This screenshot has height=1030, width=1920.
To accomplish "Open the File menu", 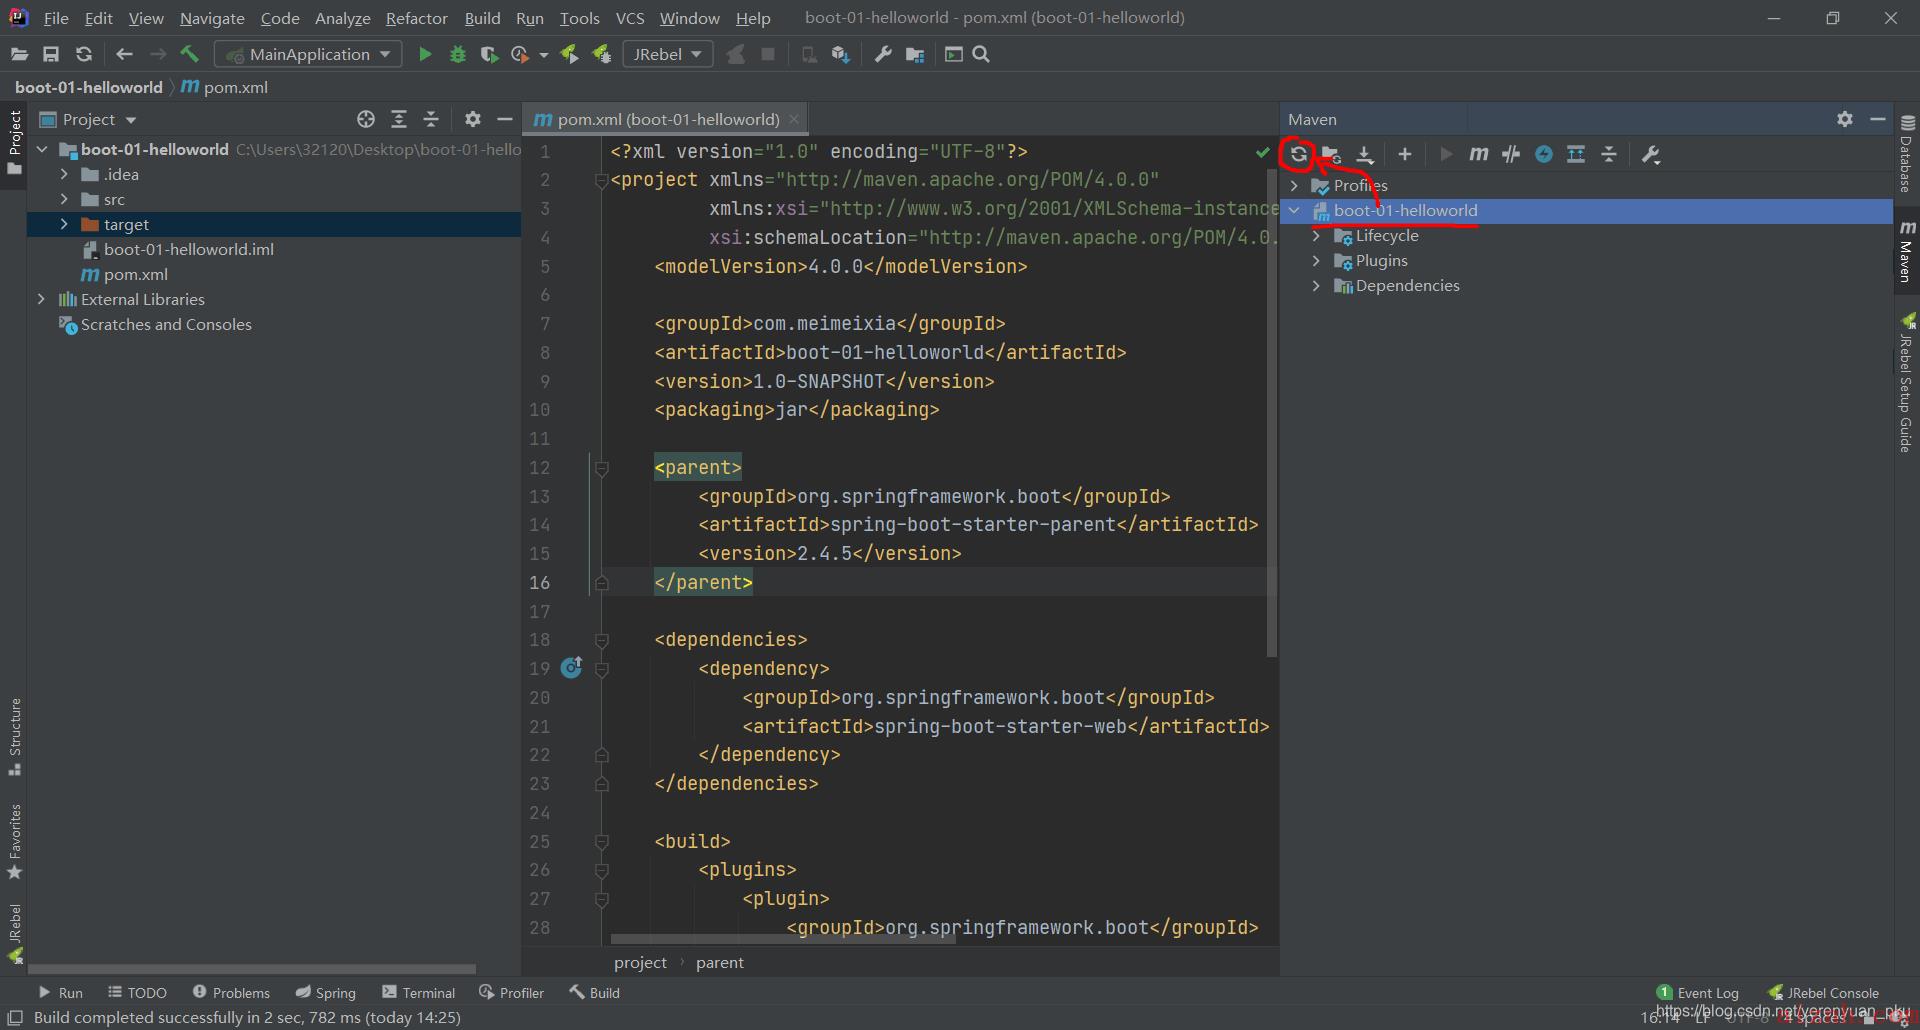I will (x=56, y=18).
